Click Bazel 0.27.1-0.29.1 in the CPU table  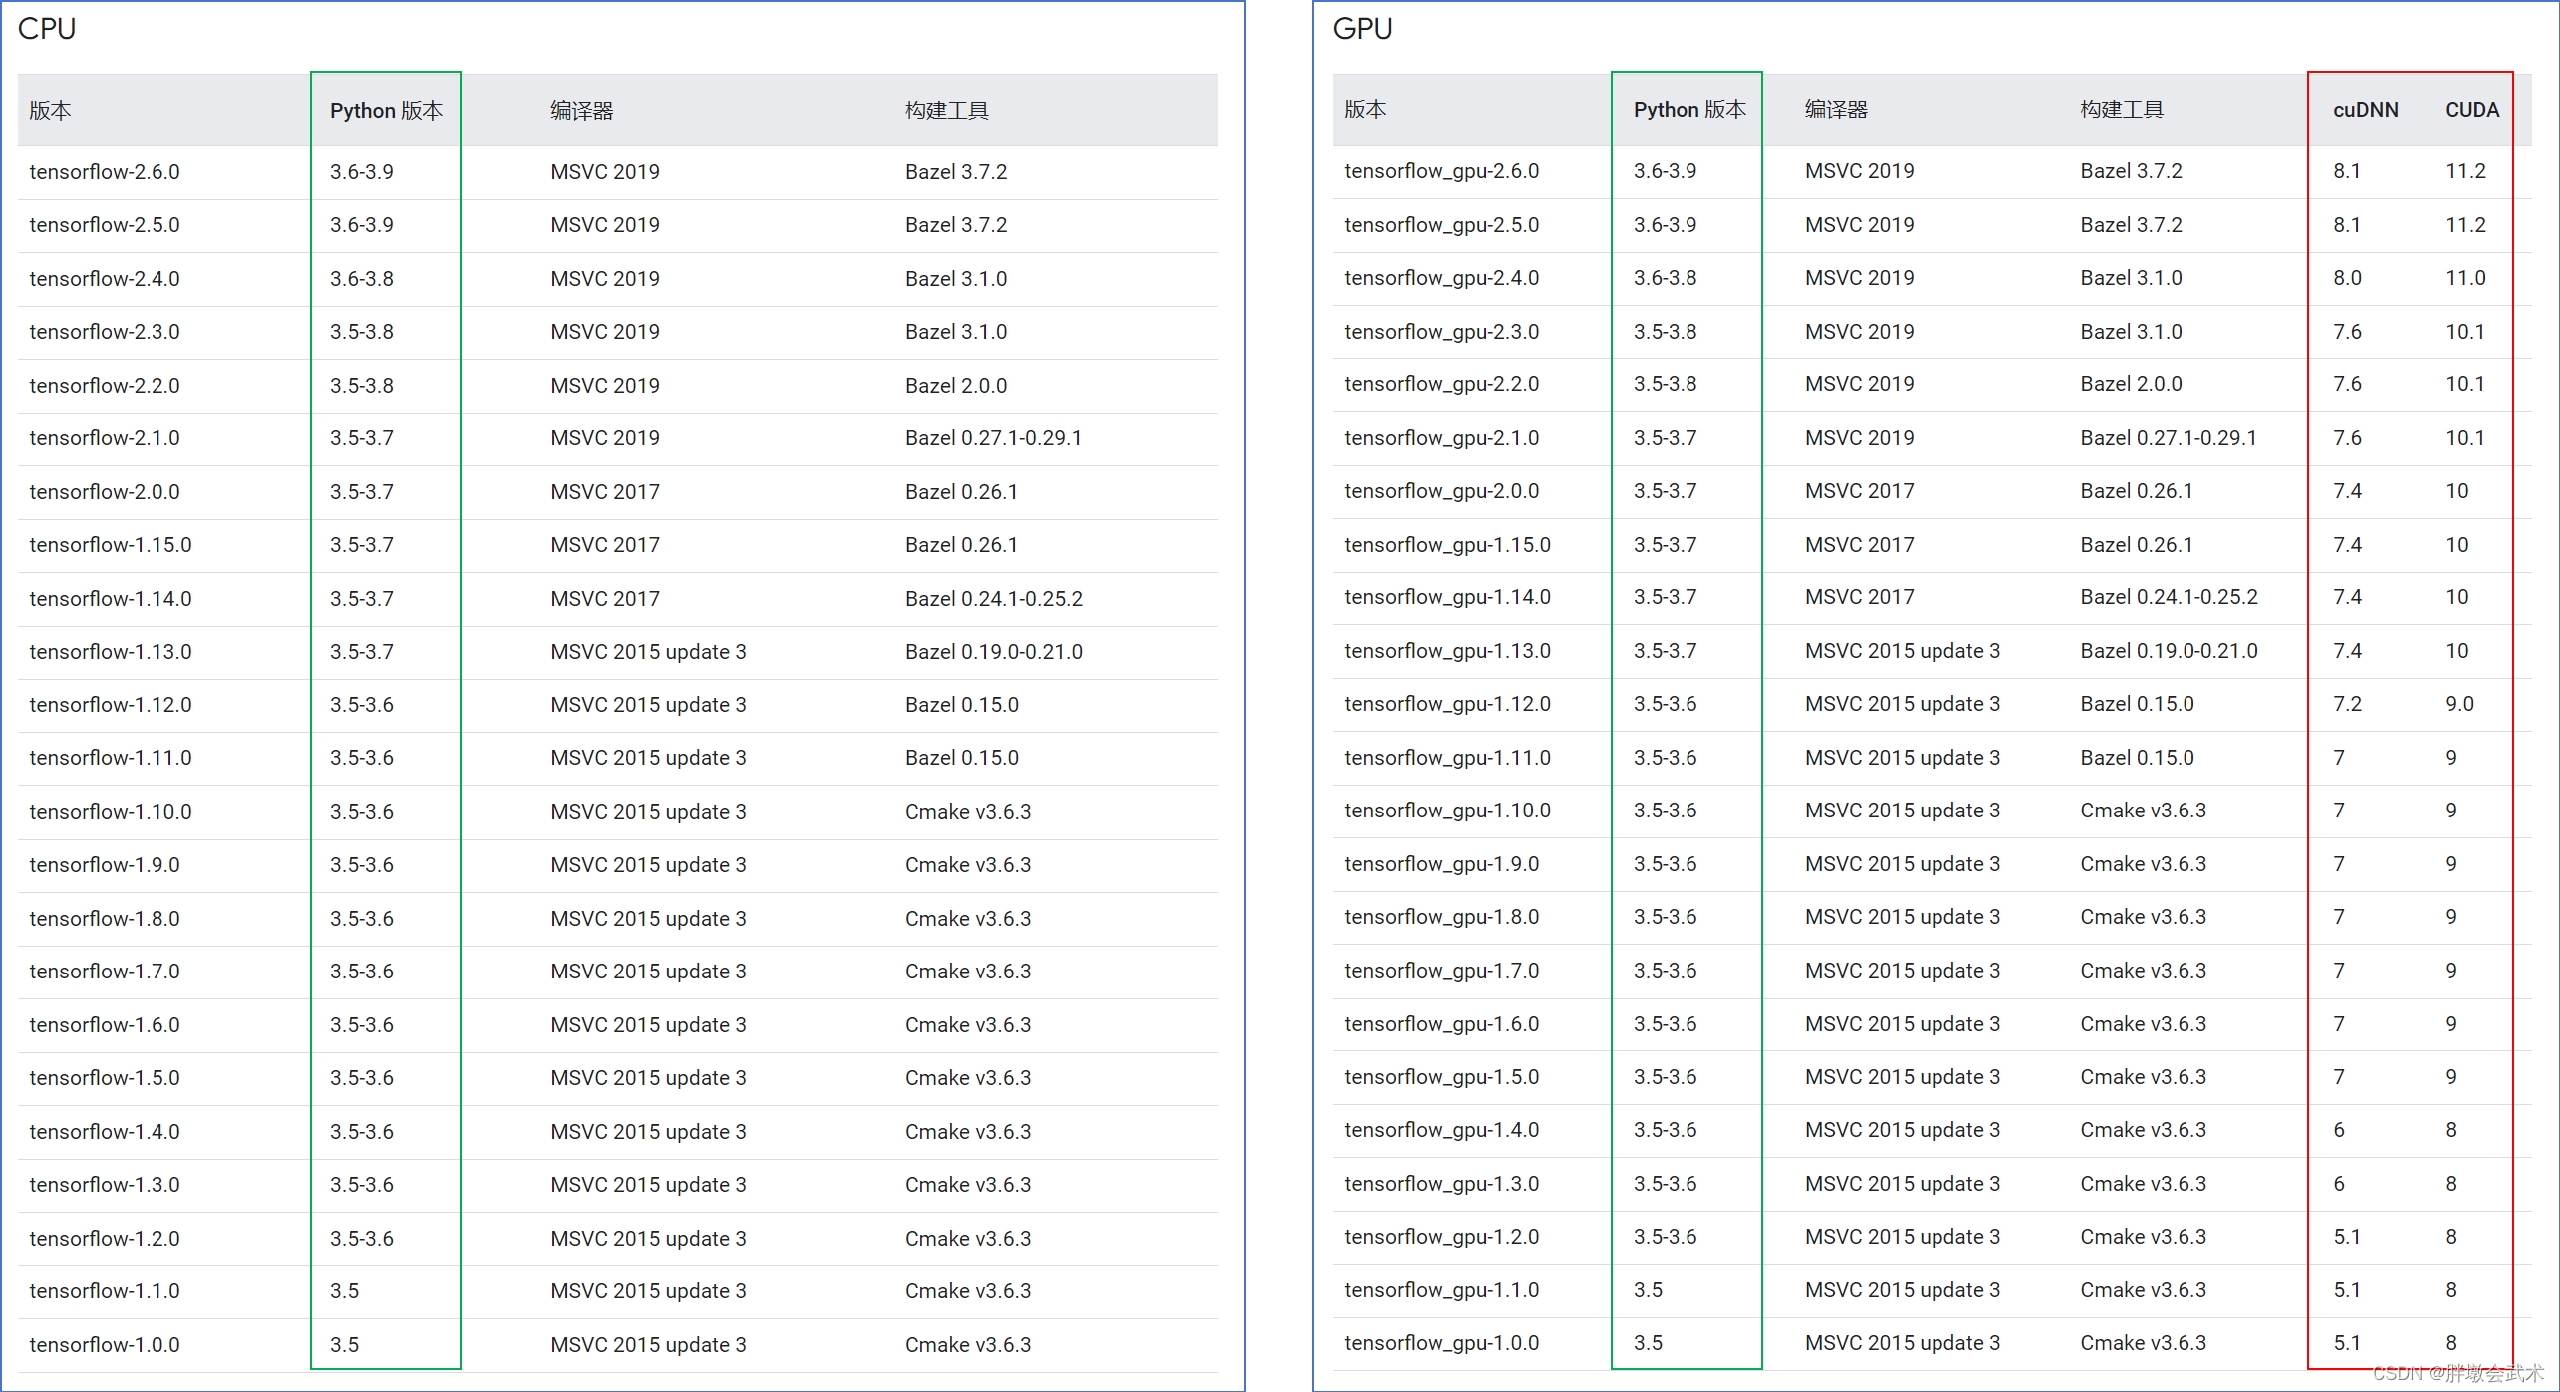994,438
